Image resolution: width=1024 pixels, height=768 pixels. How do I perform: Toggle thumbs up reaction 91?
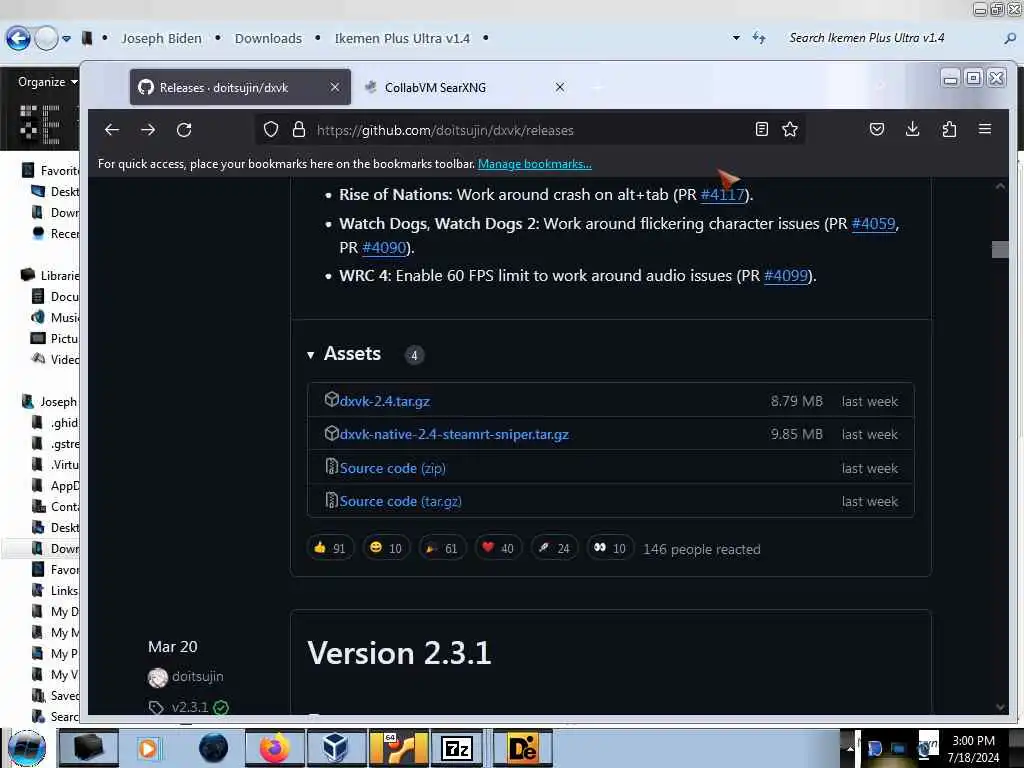[330, 548]
